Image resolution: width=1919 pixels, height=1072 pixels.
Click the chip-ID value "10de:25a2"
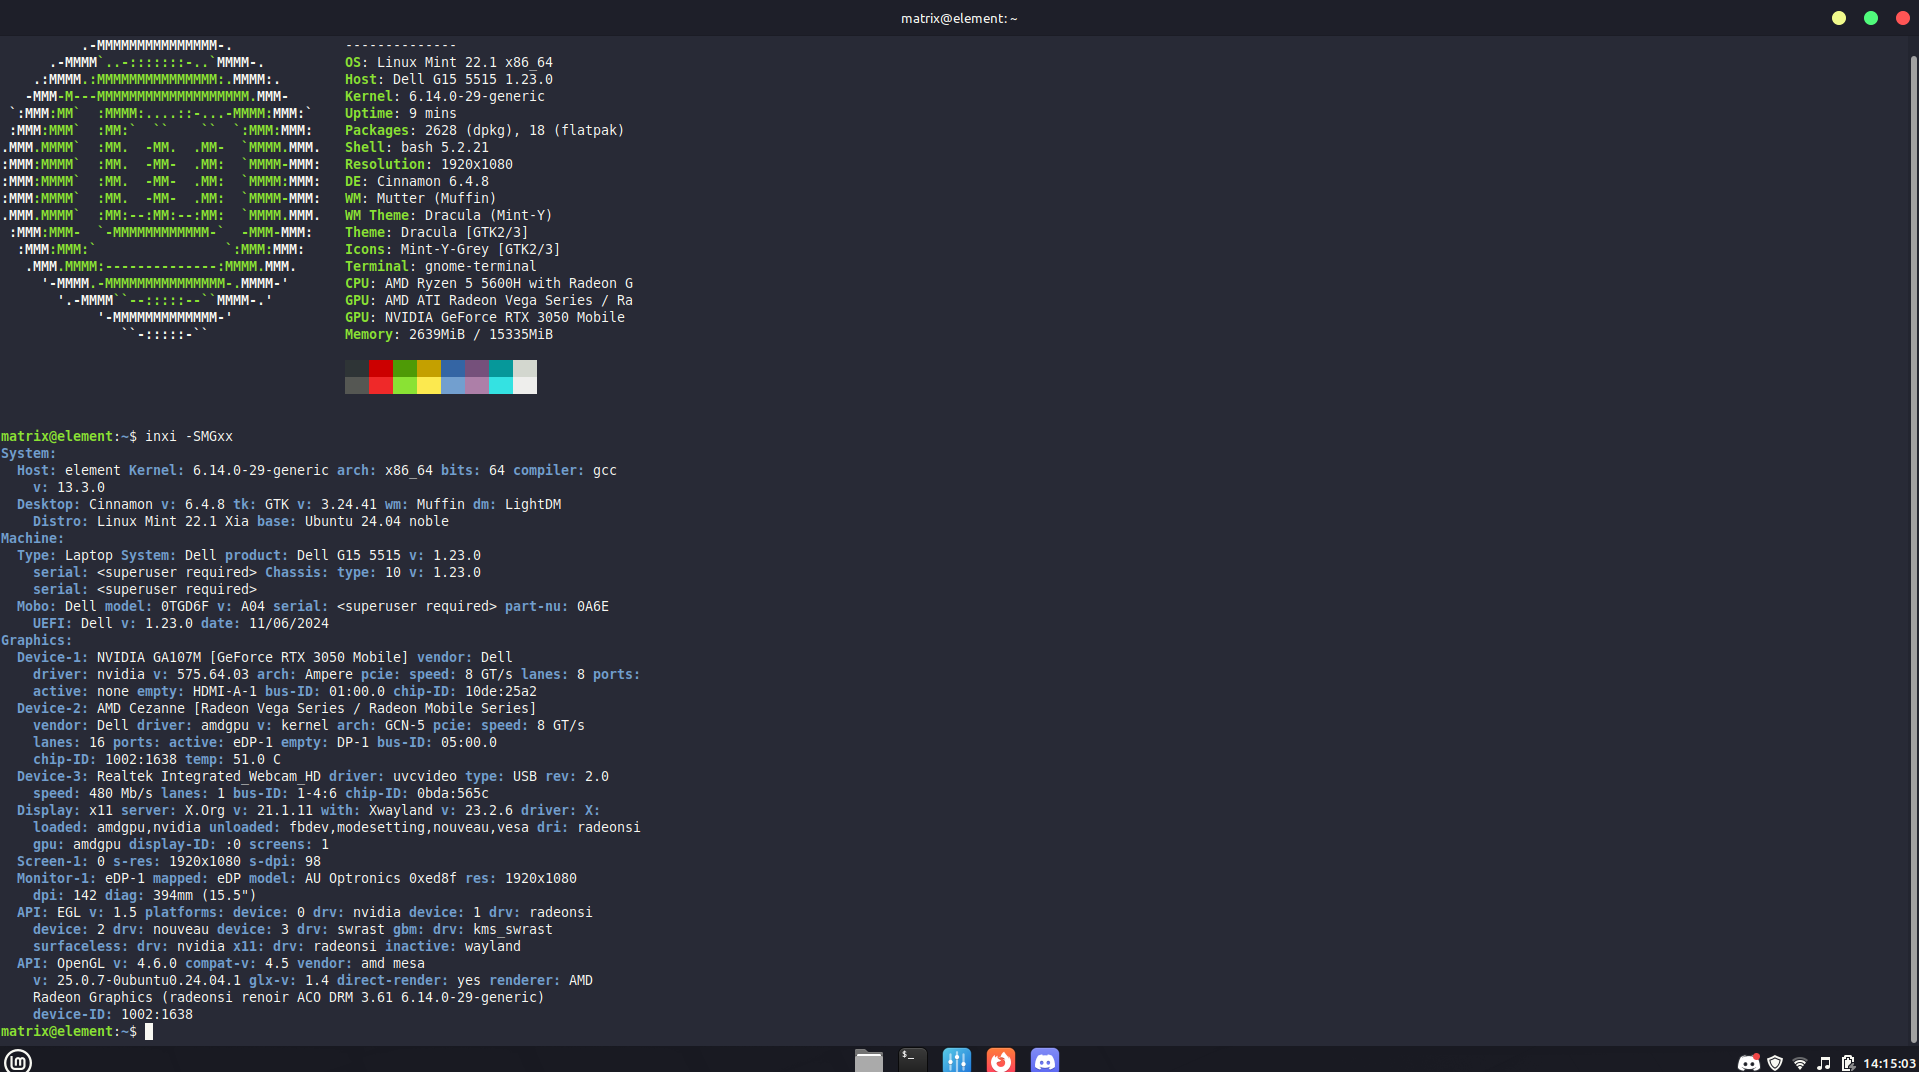(501, 691)
